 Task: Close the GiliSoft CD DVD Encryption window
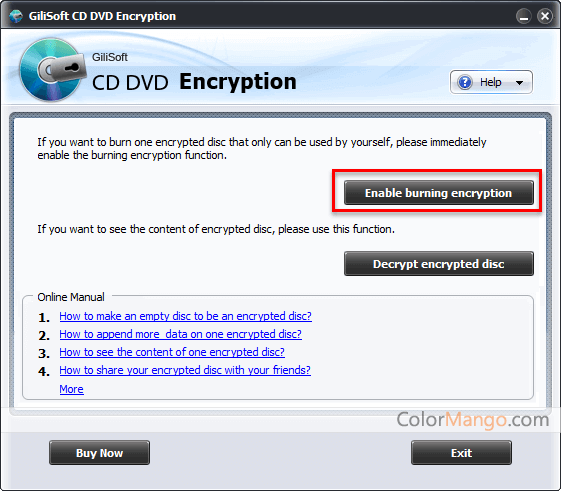545,16
